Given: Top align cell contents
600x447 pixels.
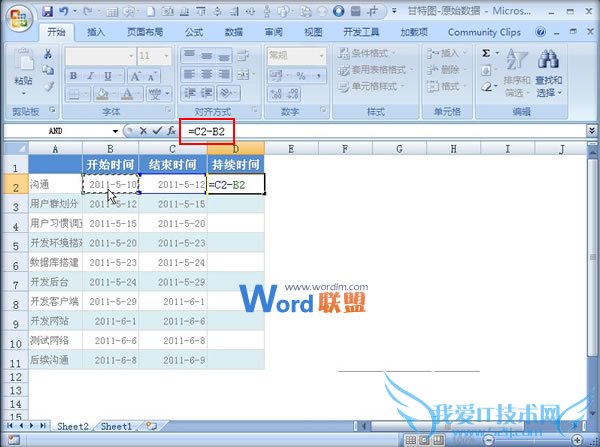Looking at the screenshot, I should [x=189, y=55].
